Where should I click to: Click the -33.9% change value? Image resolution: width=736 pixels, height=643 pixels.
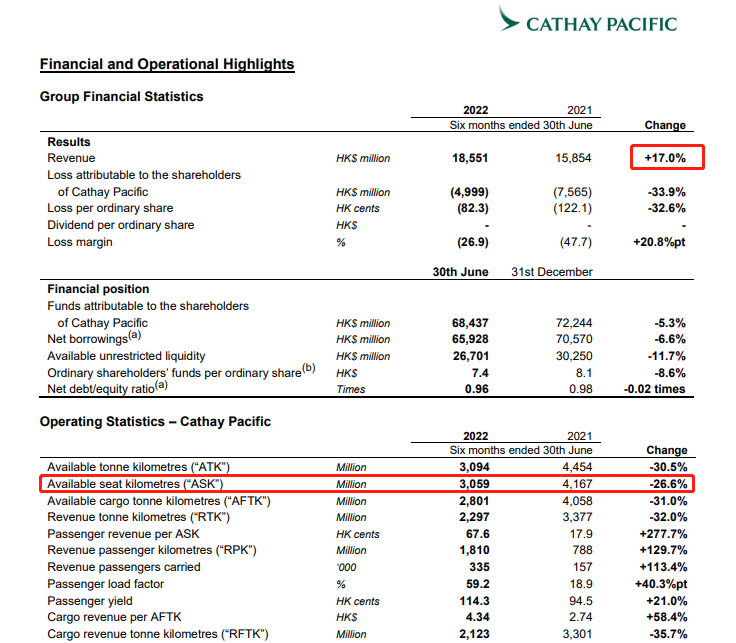tap(667, 192)
